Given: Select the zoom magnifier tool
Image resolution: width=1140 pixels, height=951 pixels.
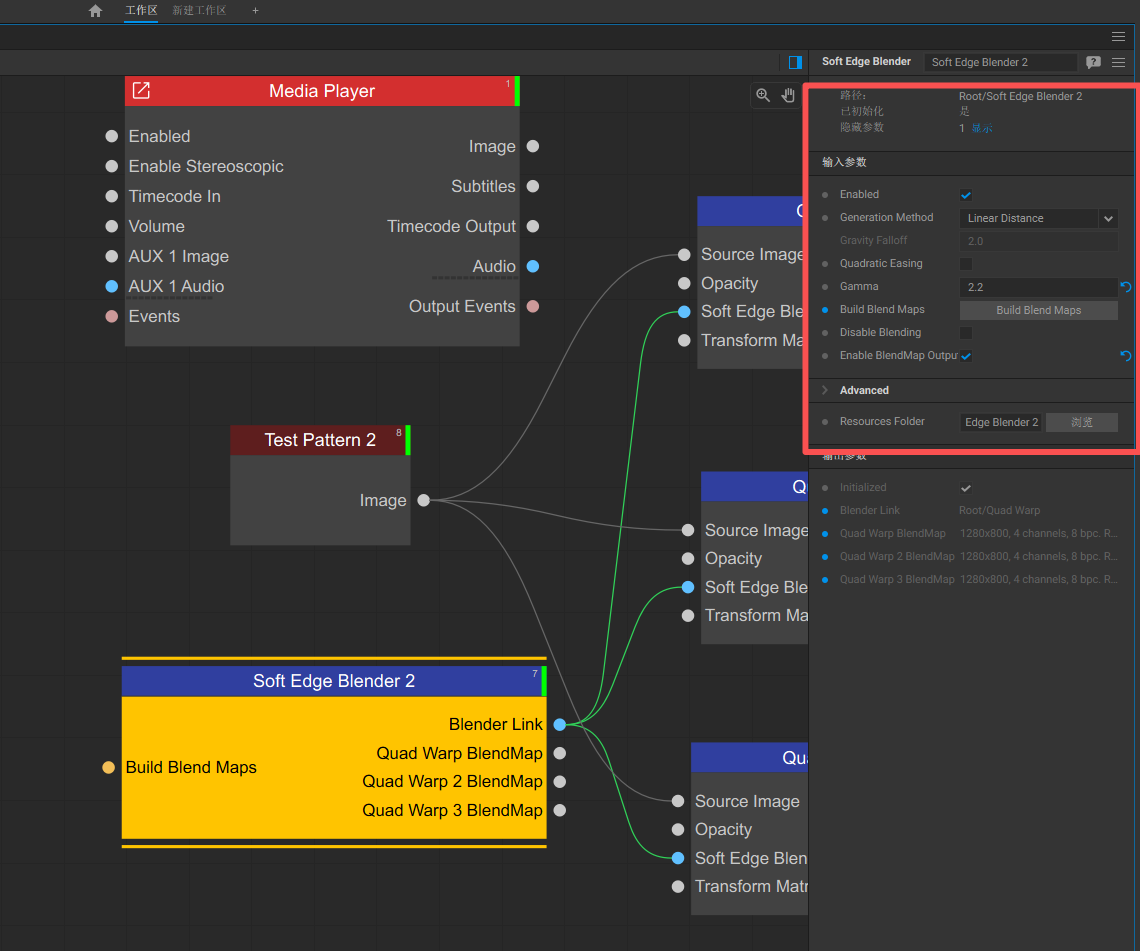Looking at the screenshot, I should pos(763,95).
